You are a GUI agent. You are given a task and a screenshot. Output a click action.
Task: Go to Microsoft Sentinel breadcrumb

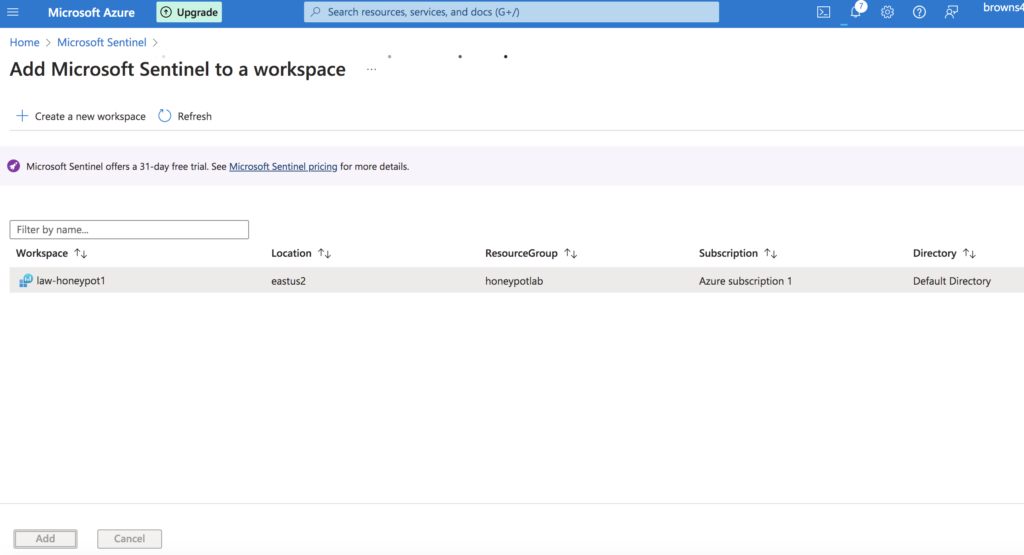(x=101, y=42)
